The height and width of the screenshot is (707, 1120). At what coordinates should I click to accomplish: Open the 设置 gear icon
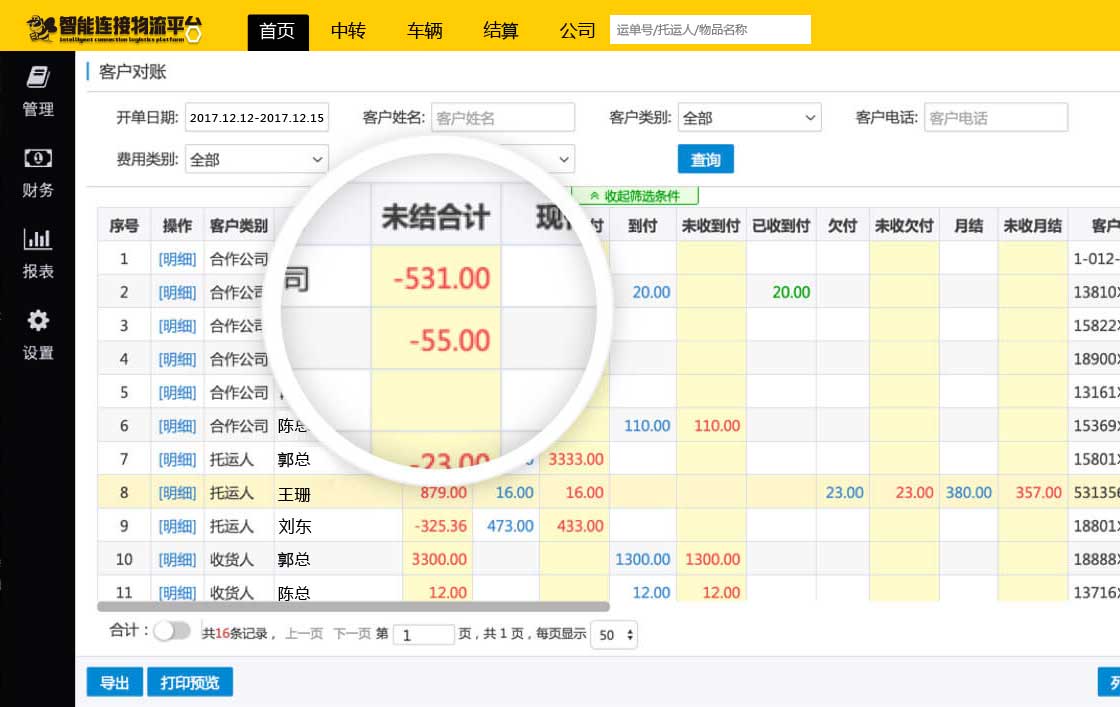coord(38,321)
